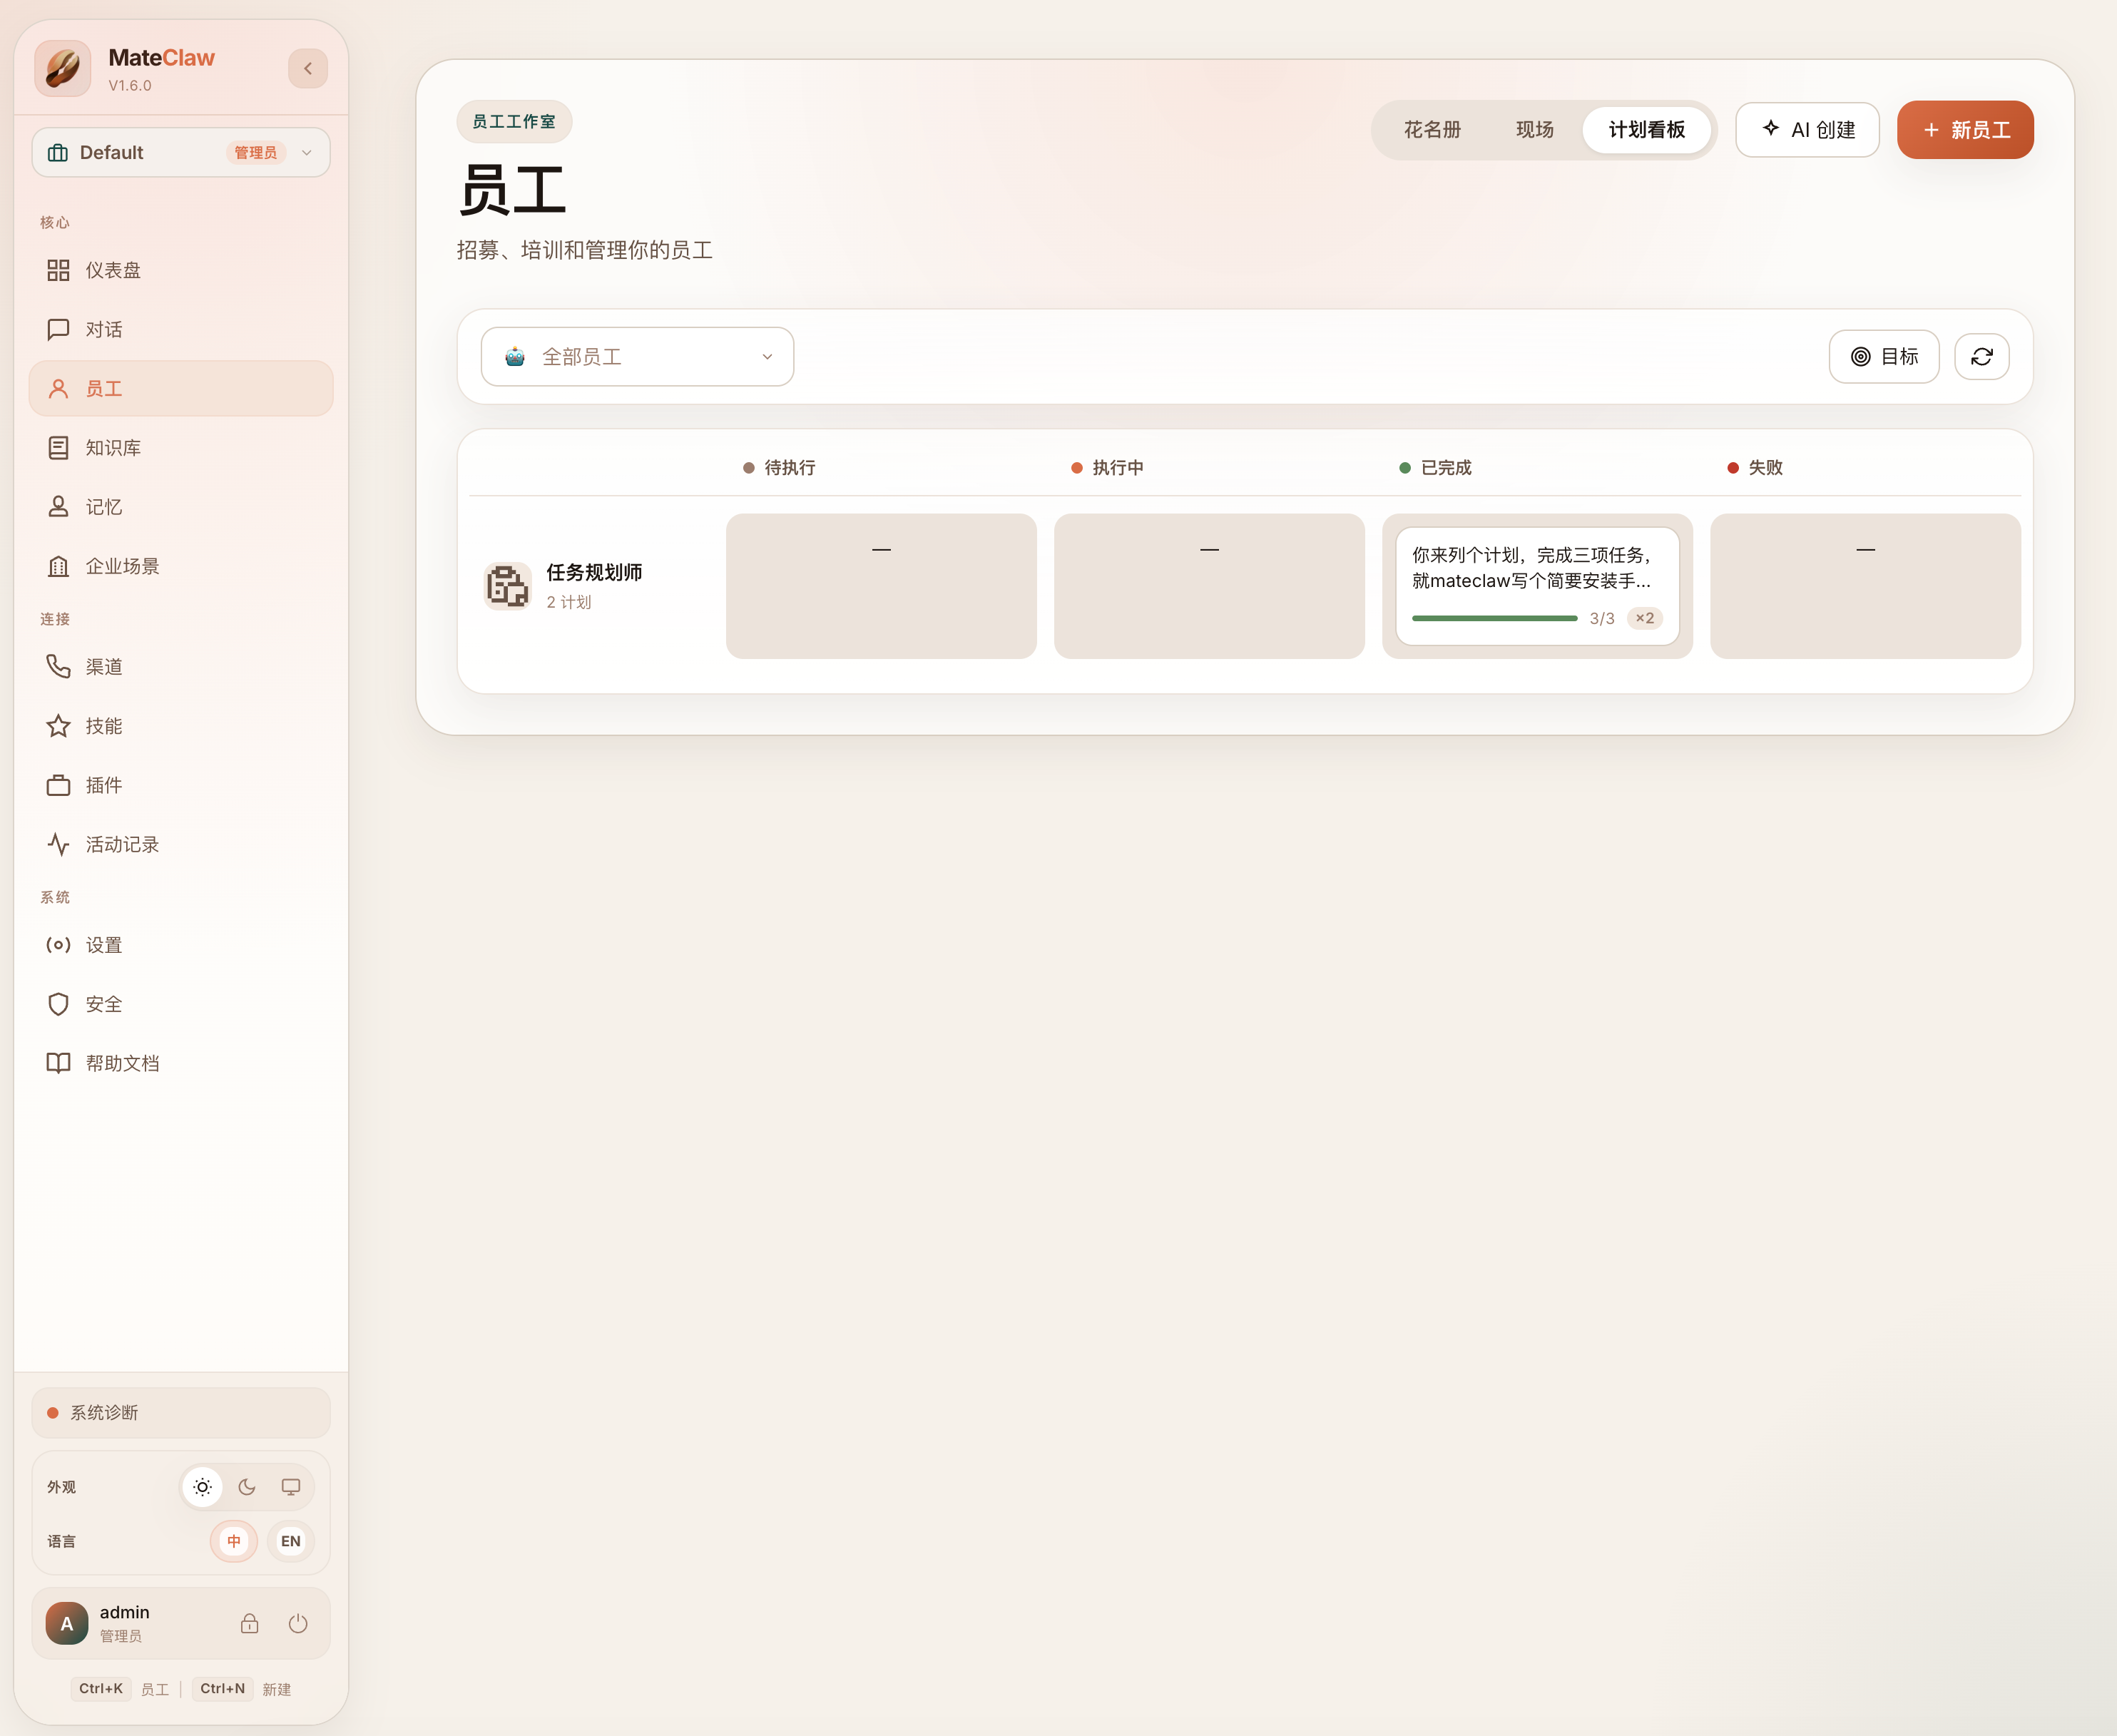Click the power logout icon
This screenshot has width=2117, height=1736.
click(298, 1624)
